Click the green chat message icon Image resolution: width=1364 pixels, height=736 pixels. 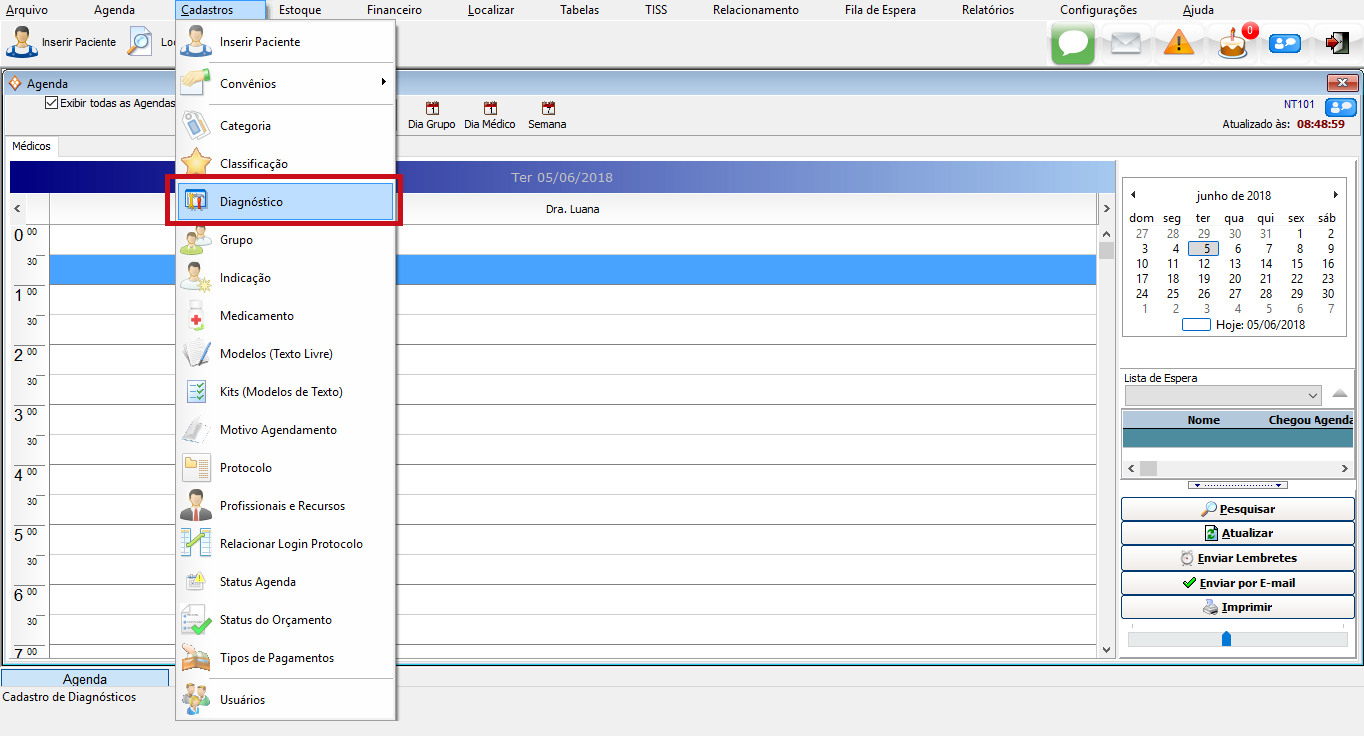(x=1073, y=43)
